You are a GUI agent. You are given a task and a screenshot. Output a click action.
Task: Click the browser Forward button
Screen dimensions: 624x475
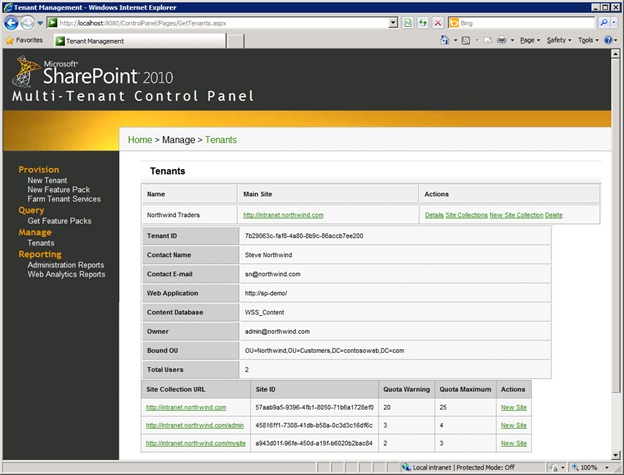click(x=29, y=22)
